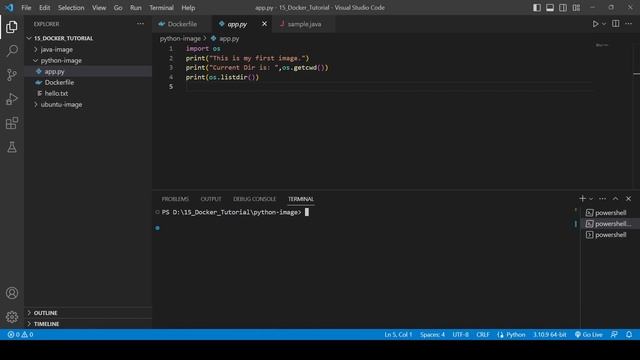Expand the java-image folder
The width and height of the screenshot is (640, 360).
click(x=88, y=49)
